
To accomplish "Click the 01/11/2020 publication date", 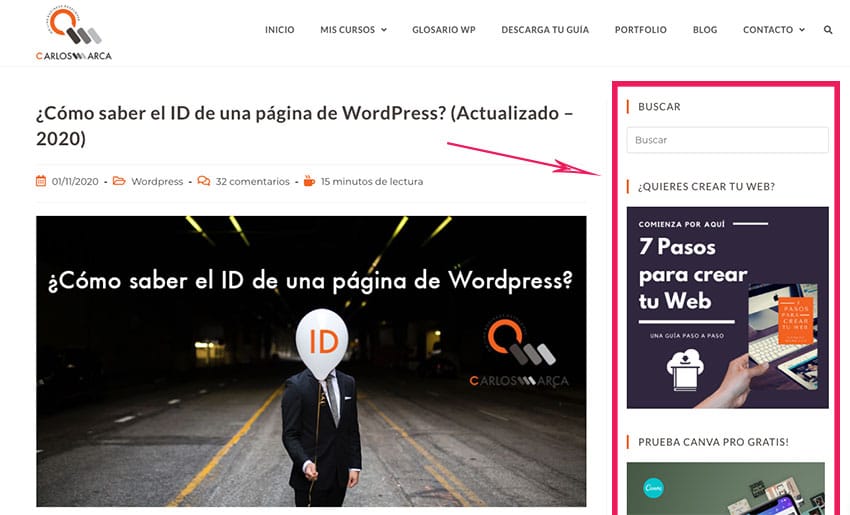I will [x=75, y=182].
